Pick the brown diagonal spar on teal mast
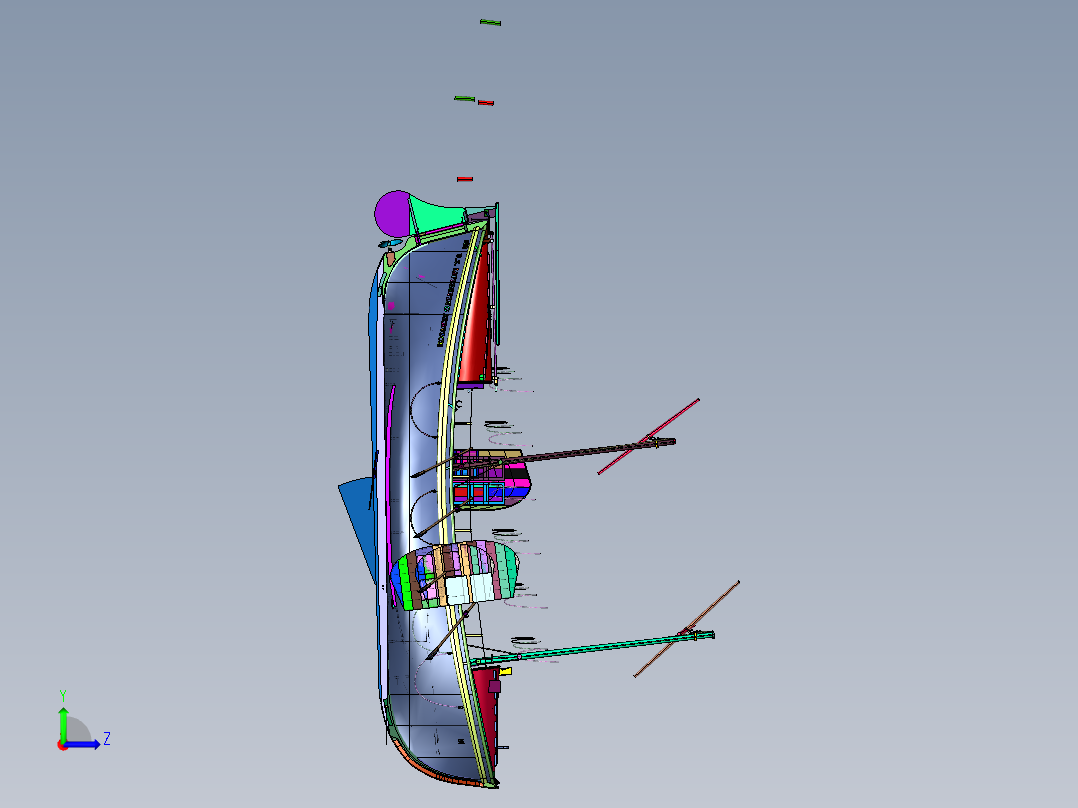This screenshot has width=1078, height=808. (x=686, y=629)
